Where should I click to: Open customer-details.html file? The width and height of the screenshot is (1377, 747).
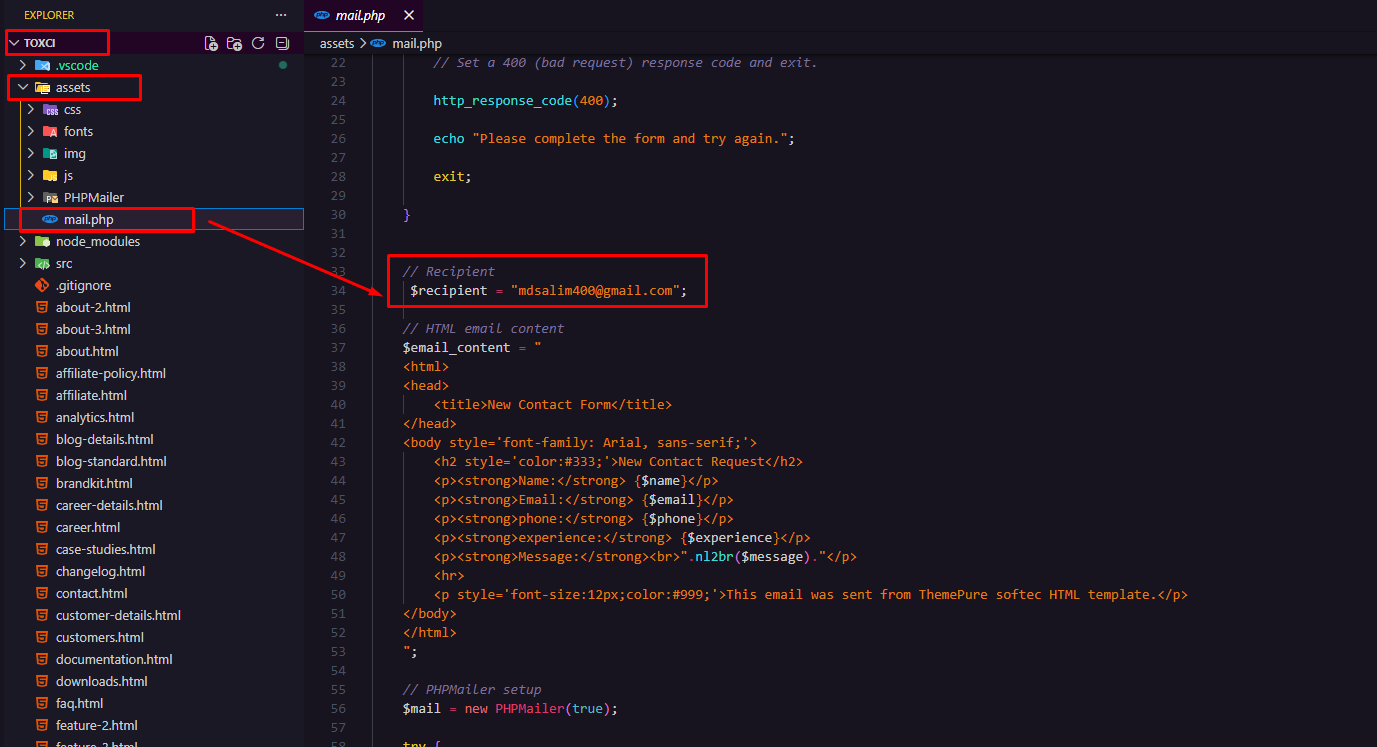click(x=152, y=615)
